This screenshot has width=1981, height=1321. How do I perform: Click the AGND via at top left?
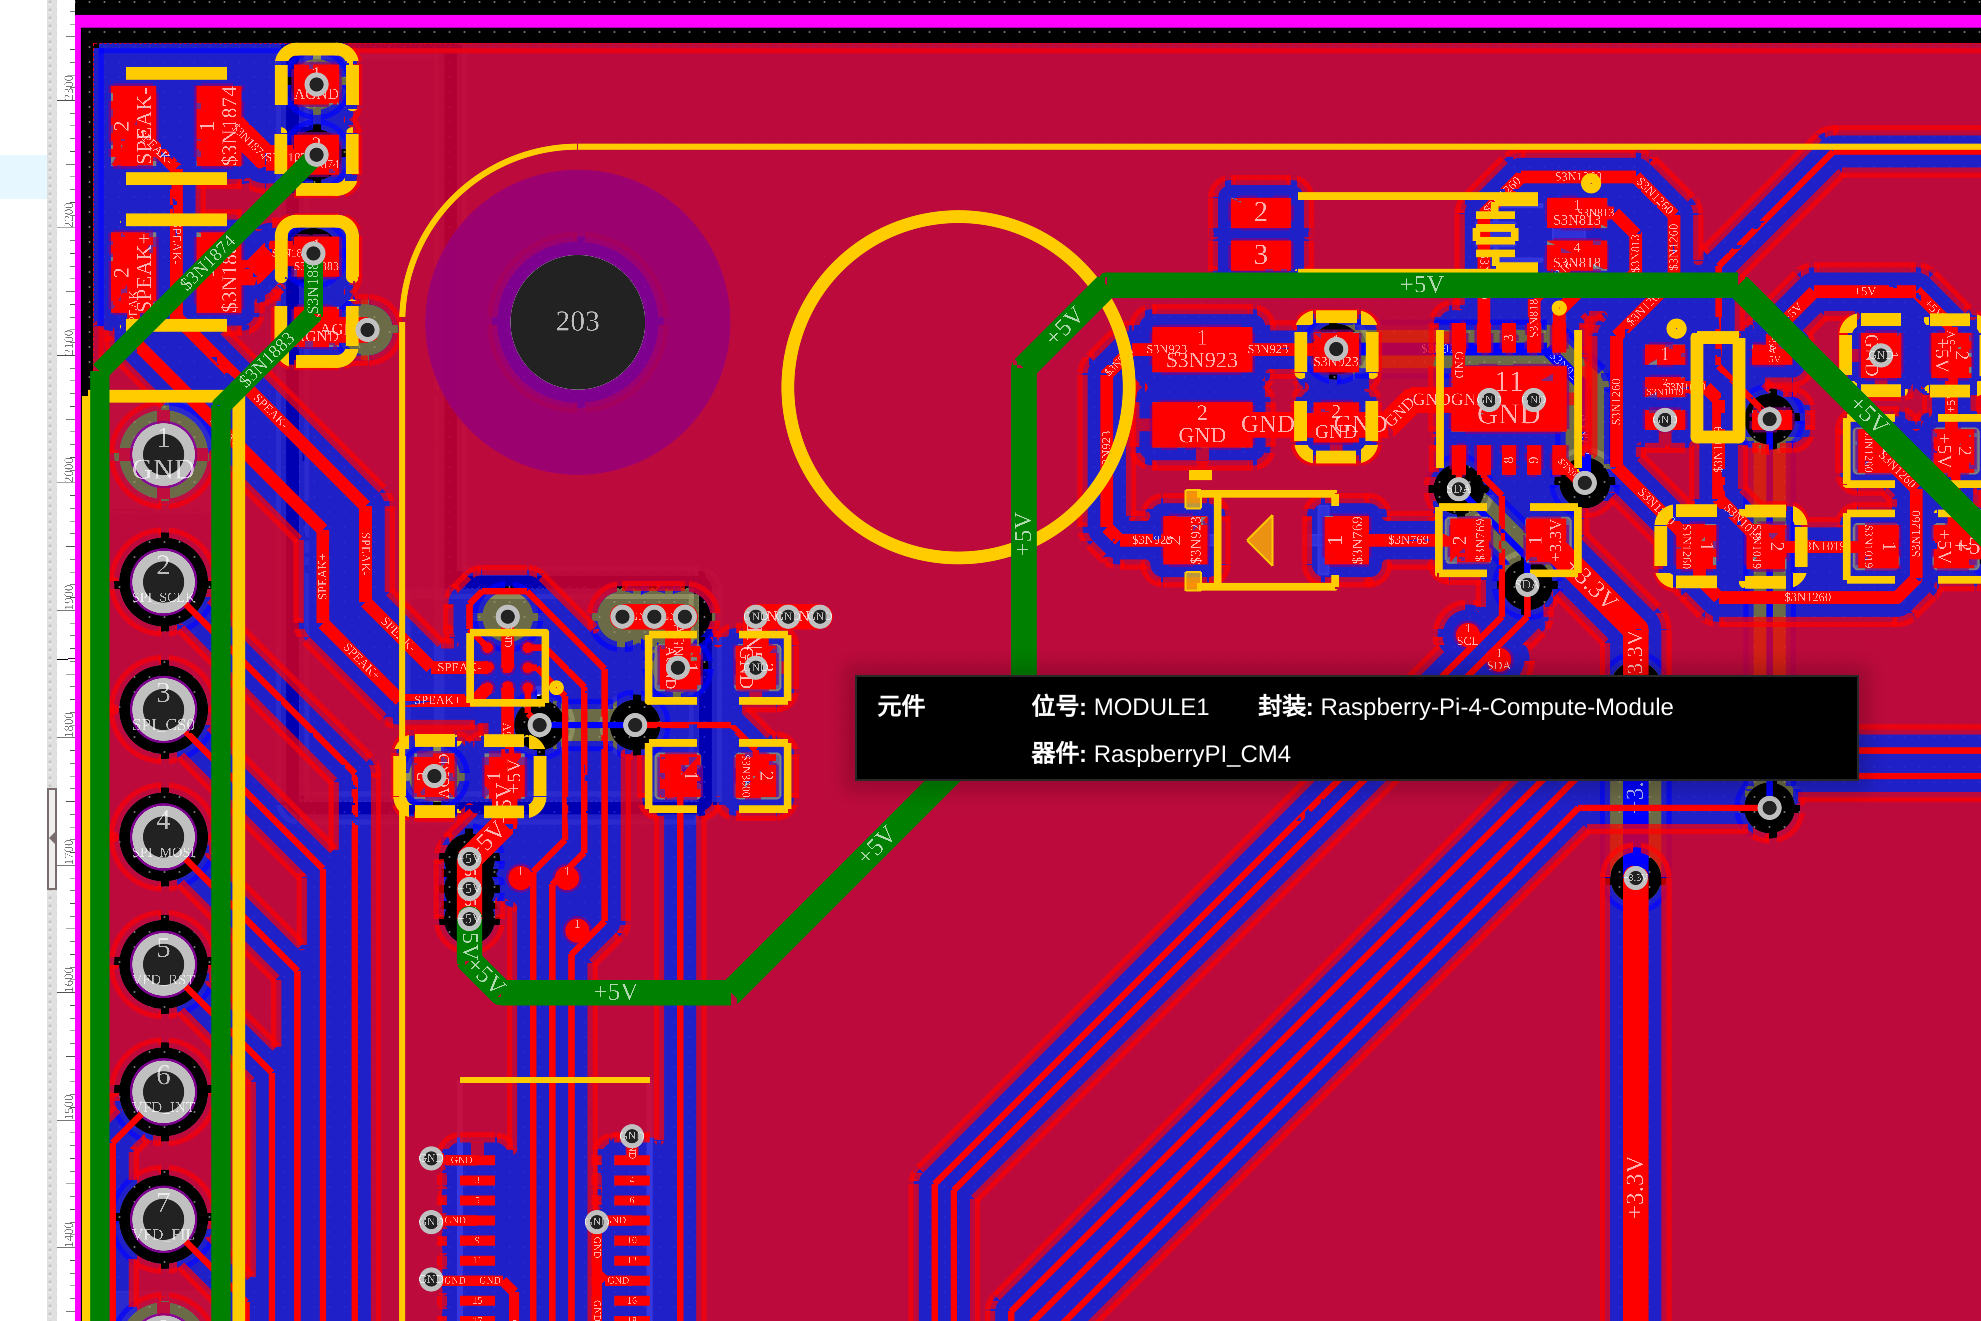tap(316, 85)
